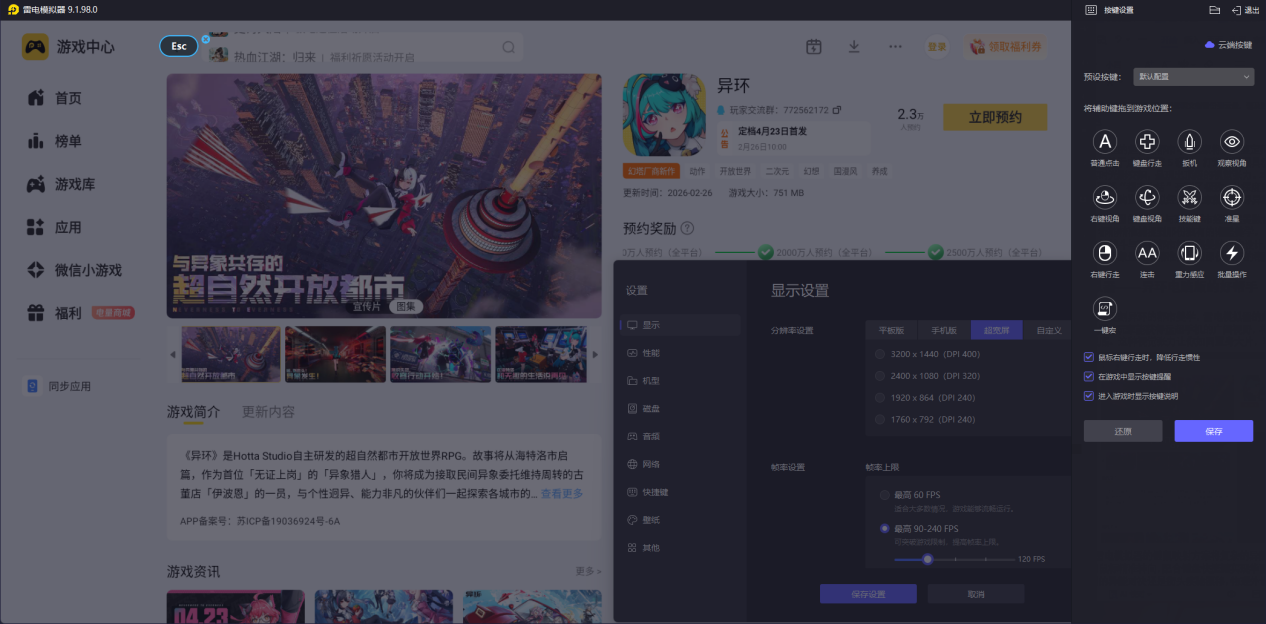Open the 预设按键 默认配置 dropdown
This screenshot has height=624, width=1266.
(x=1194, y=76)
